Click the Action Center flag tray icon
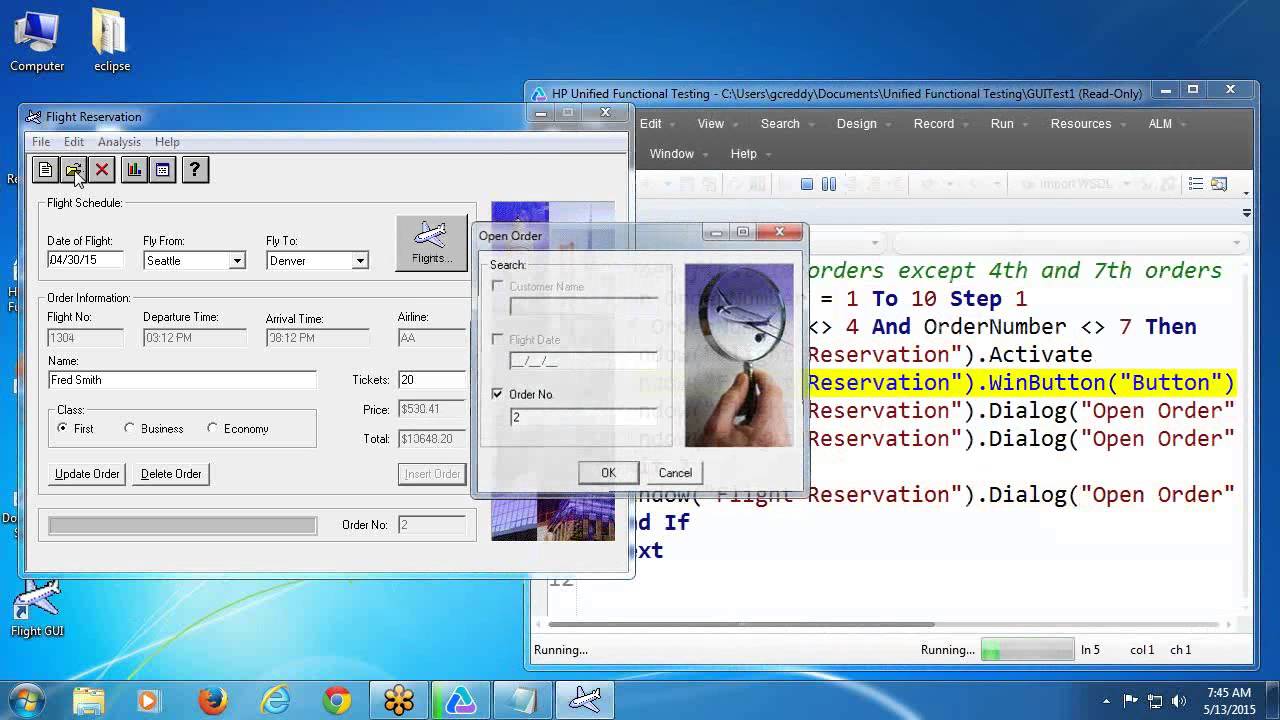The height and width of the screenshot is (720, 1280). pos(1131,701)
